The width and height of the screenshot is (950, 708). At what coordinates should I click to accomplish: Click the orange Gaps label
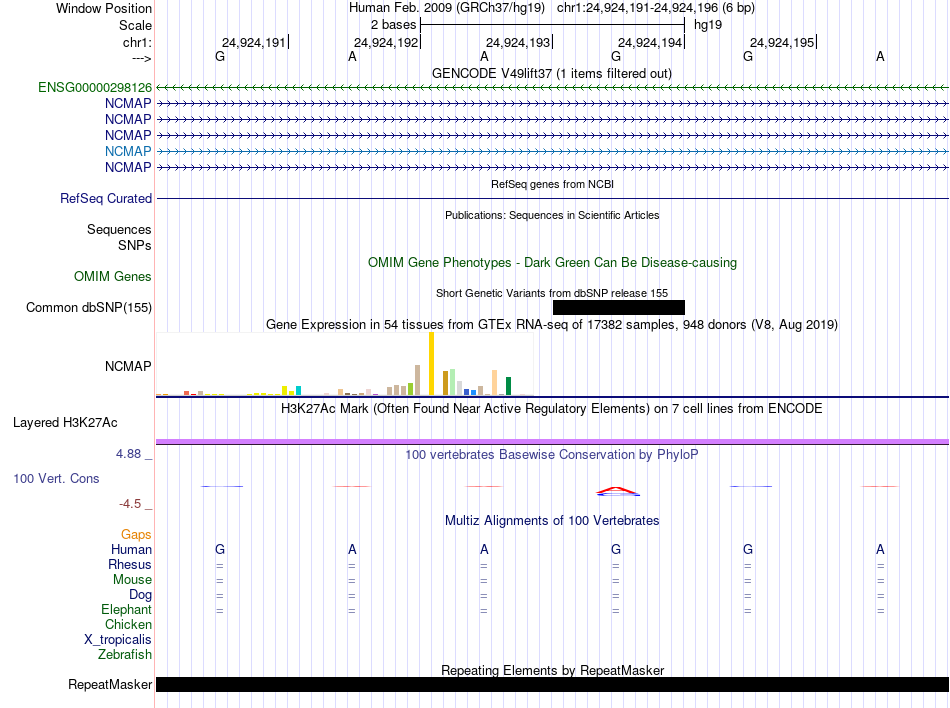pos(136,534)
